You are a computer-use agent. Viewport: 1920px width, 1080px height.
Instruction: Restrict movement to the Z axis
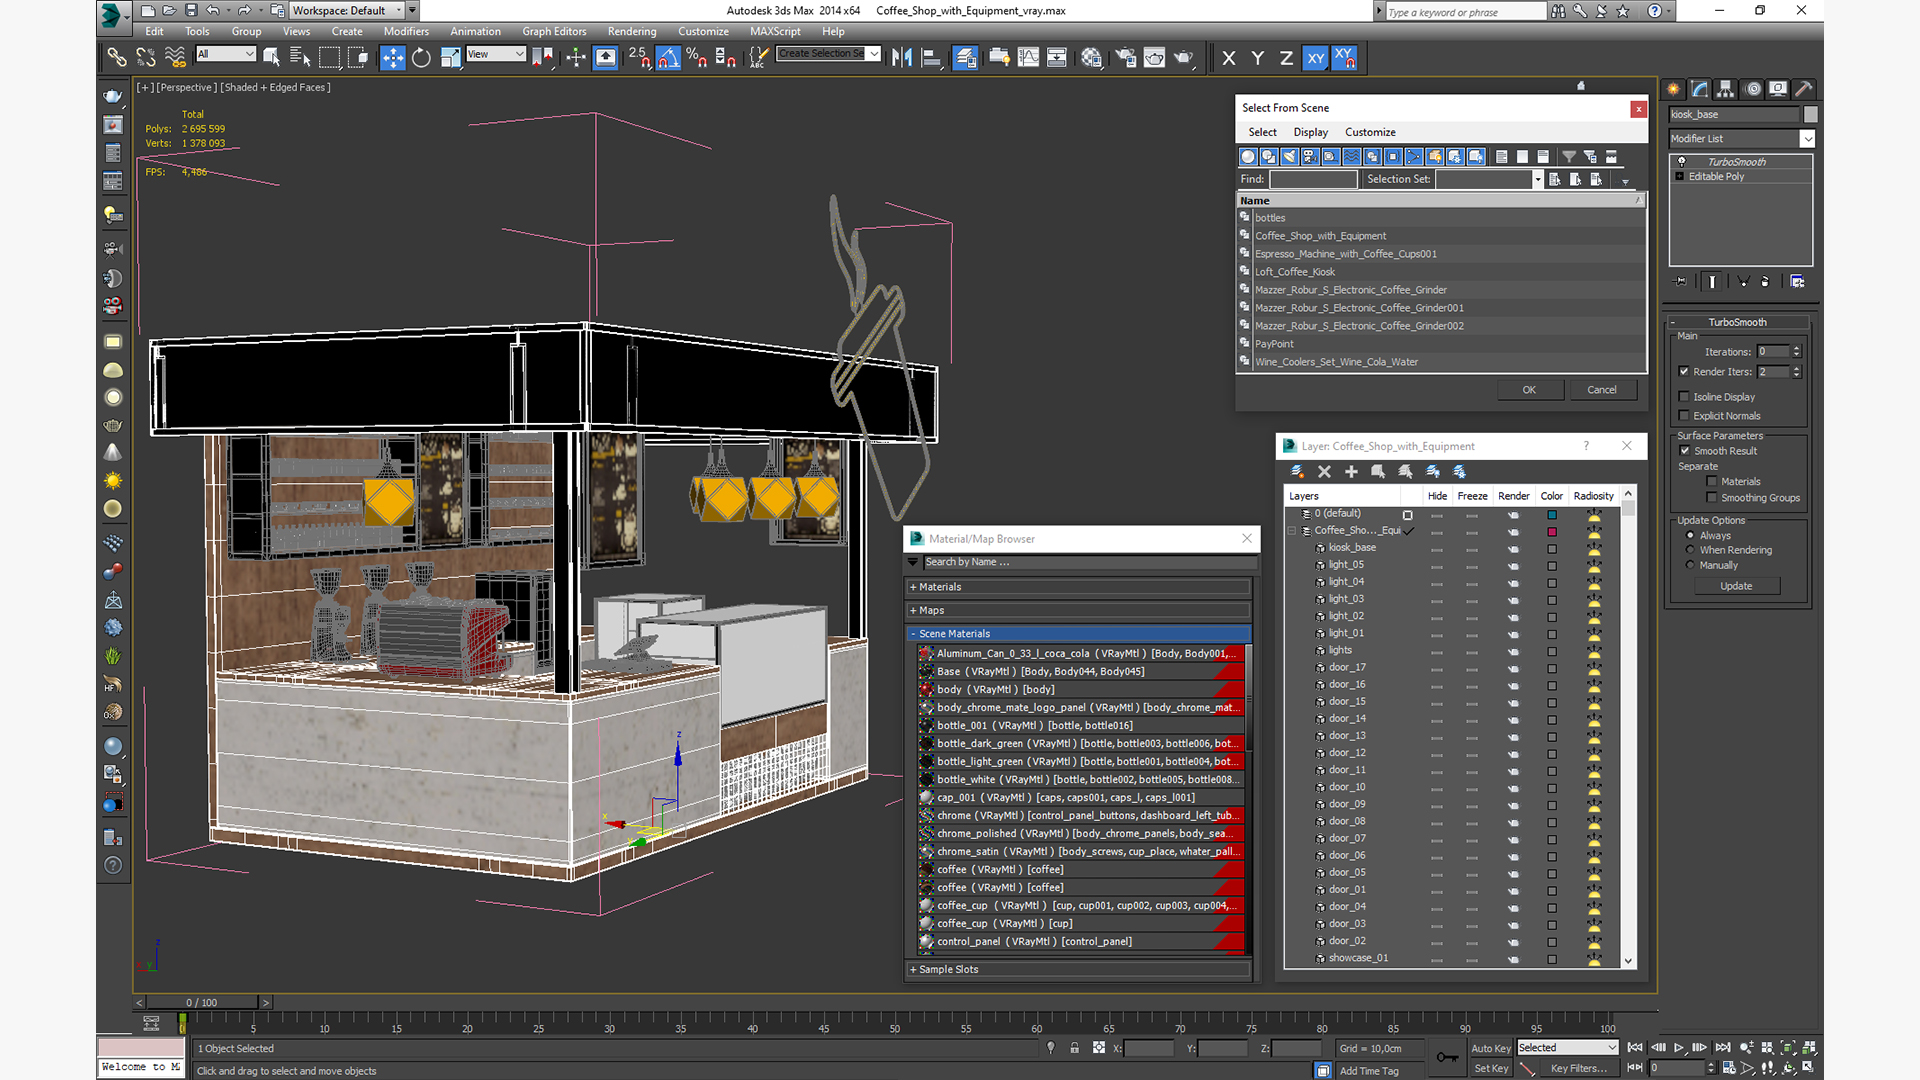pyautogui.click(x=1286, y=58)
